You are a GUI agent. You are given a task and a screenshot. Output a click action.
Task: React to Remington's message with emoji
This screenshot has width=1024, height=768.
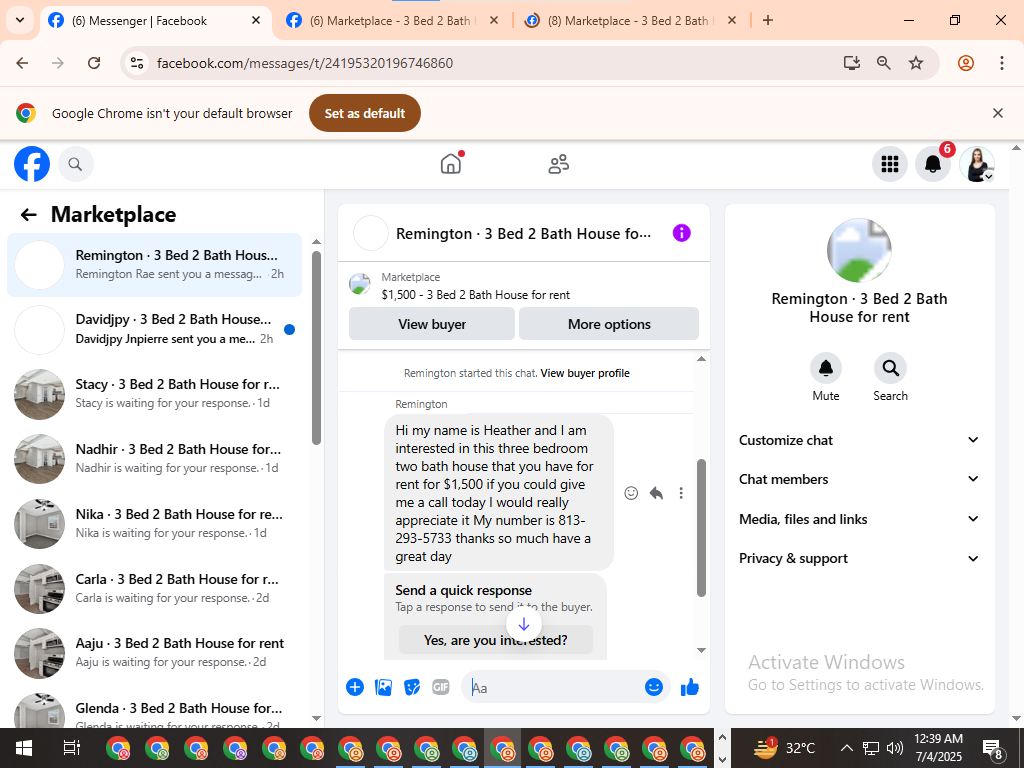pyautogui.click(x=631, y=493)
